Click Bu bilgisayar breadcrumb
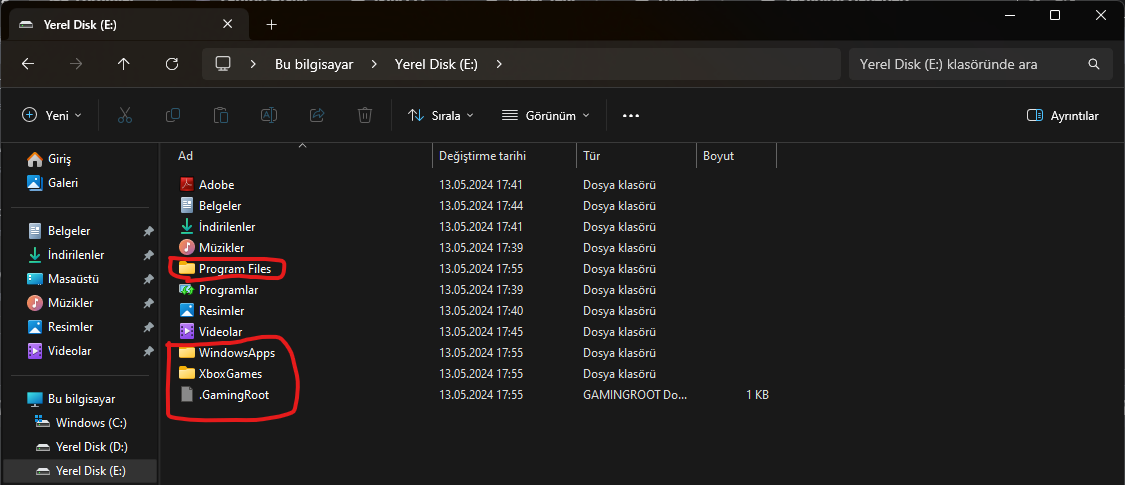Screen dimensions: 1125x485 314,64
